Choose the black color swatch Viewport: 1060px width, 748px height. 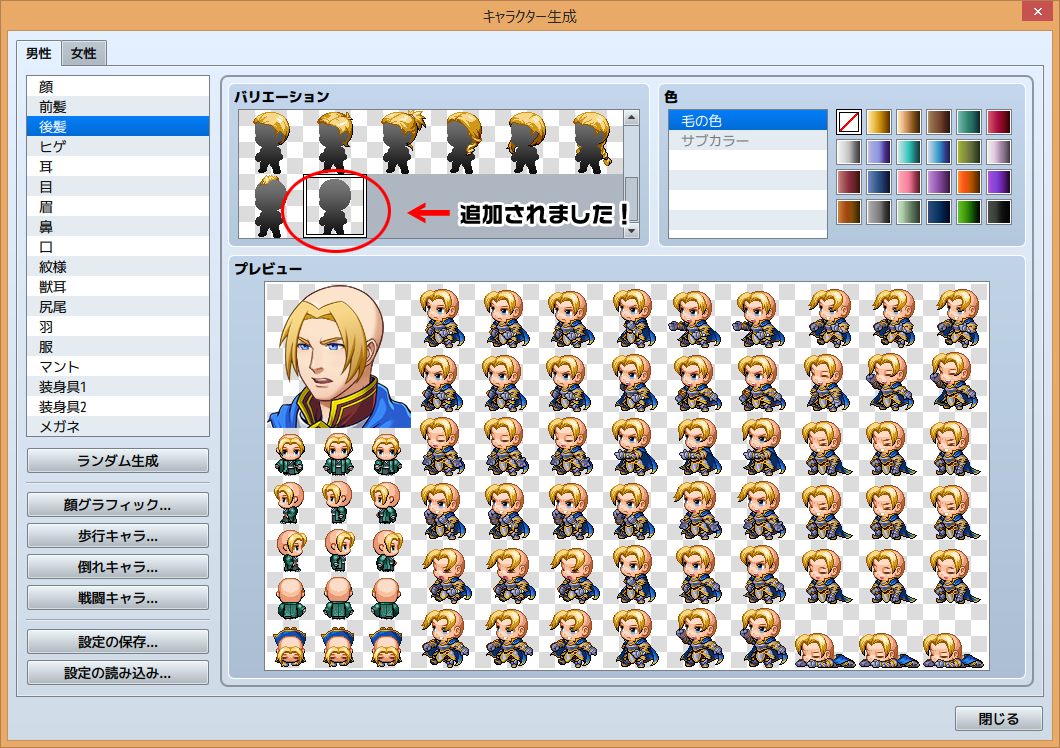pyautogui.click(x=998, y=212)
